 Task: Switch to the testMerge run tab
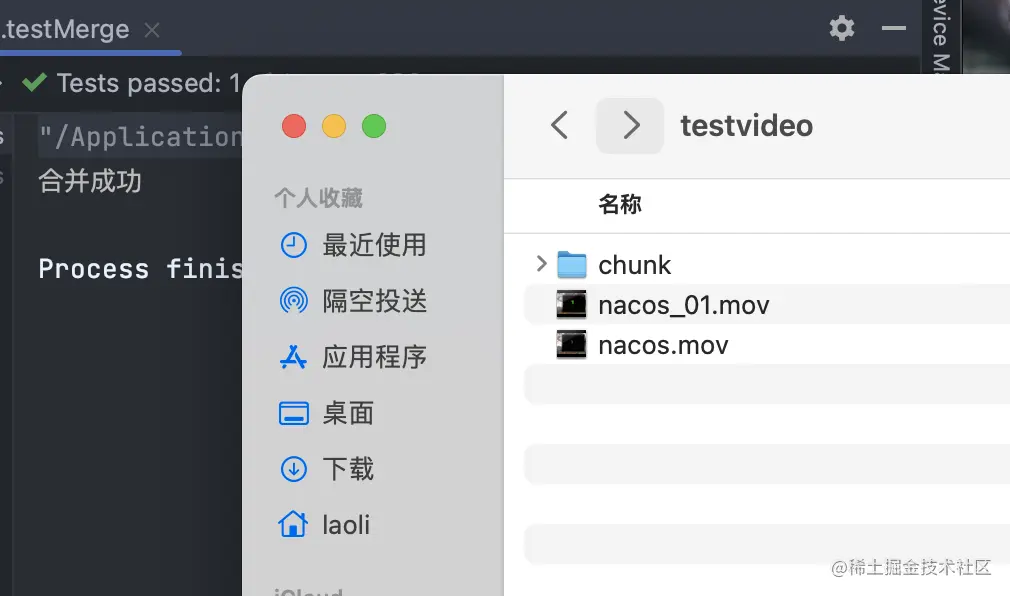tap(68, 30)
